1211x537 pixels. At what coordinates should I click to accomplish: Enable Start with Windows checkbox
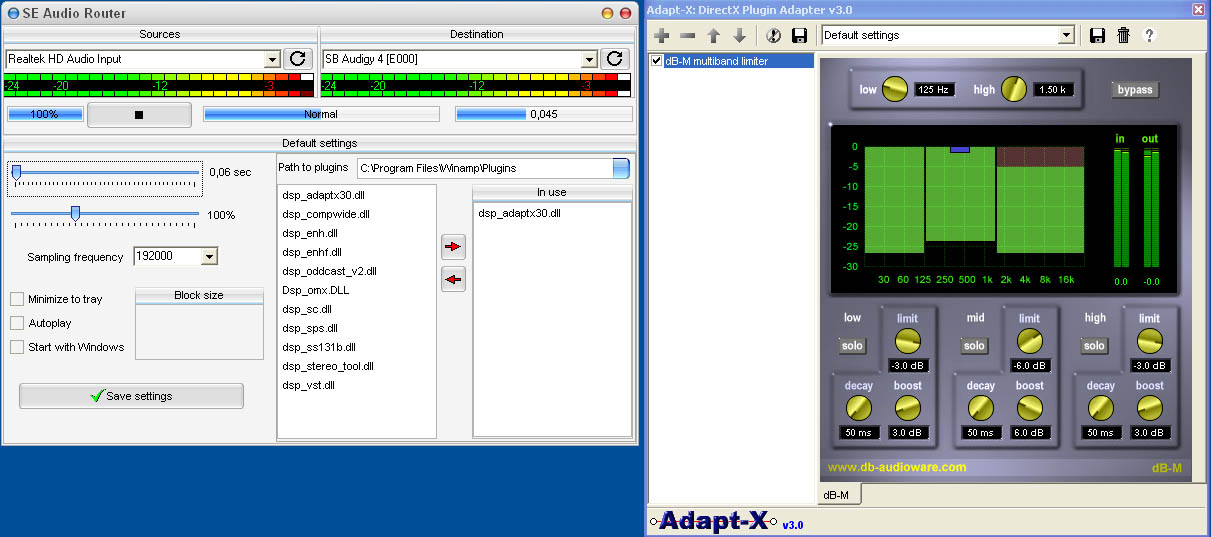point(17,347)
